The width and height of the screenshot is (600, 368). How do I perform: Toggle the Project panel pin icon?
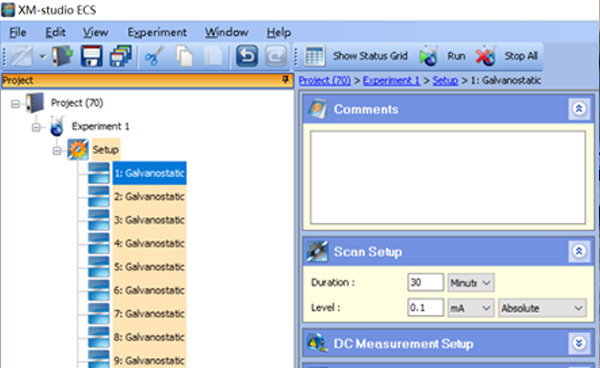point(285,80)
